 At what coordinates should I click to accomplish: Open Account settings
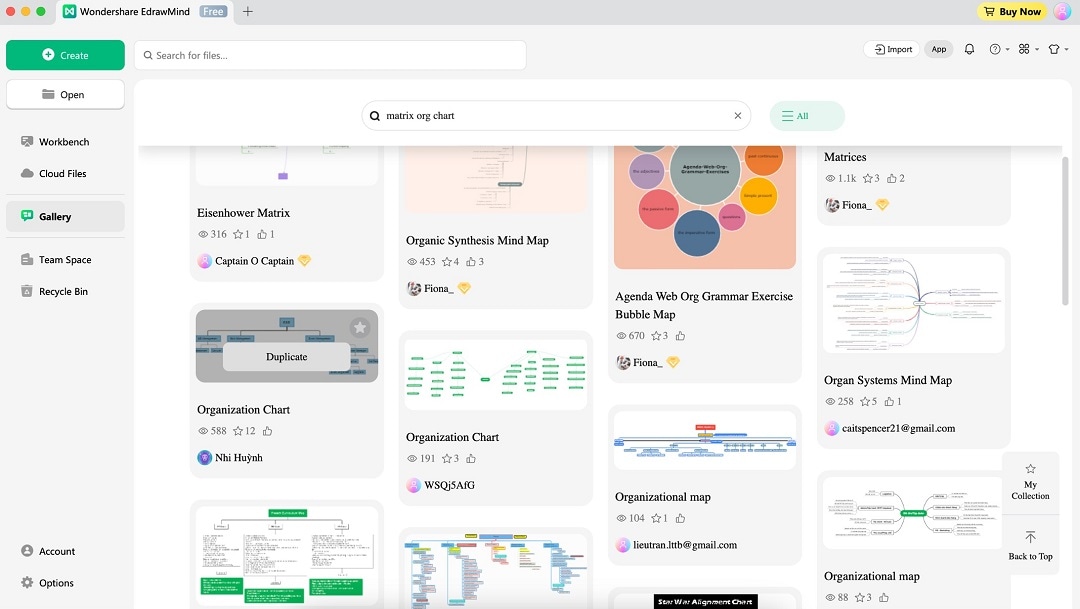point(48,551)
